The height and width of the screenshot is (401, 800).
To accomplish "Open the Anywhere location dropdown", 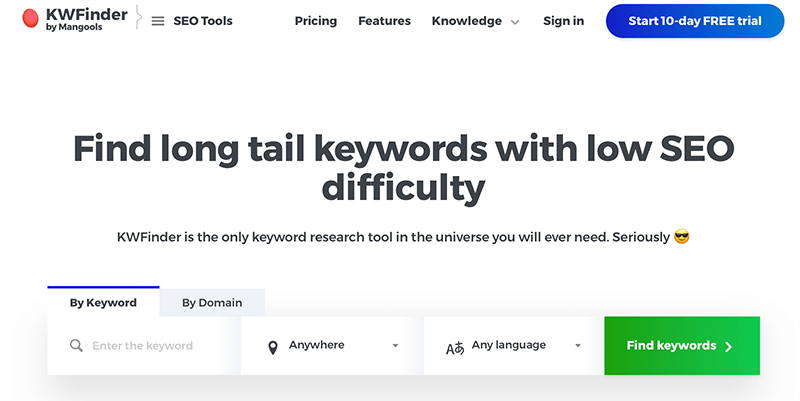I will click(x=332, y=346).
